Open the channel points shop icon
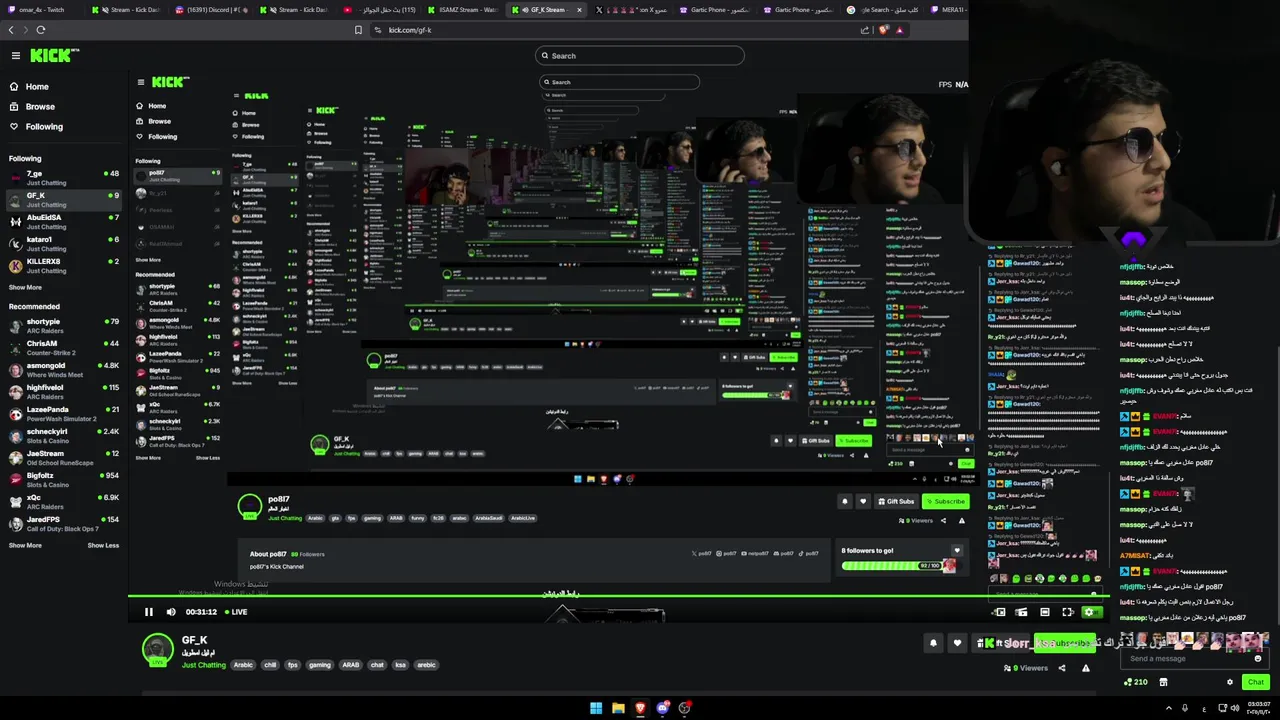The width and height of the screenshot is (1280, 720). point(1163,682)
